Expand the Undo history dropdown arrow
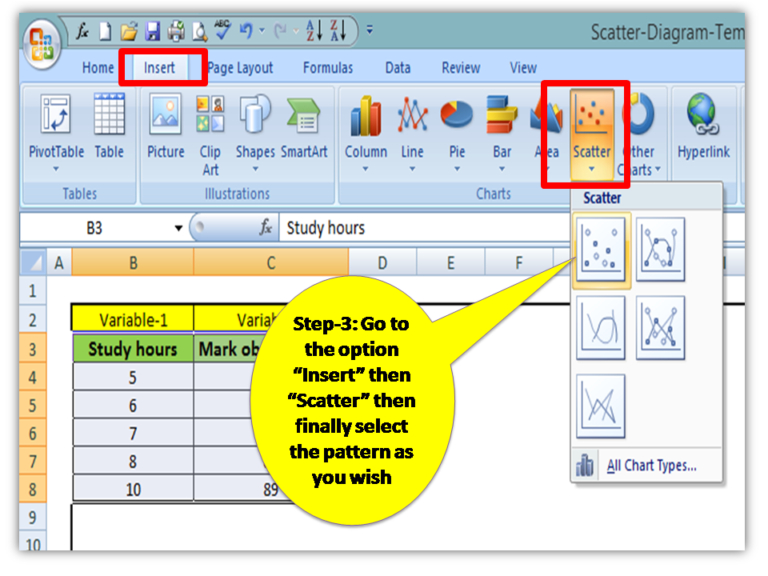768x576 pixels. [262, 31]
